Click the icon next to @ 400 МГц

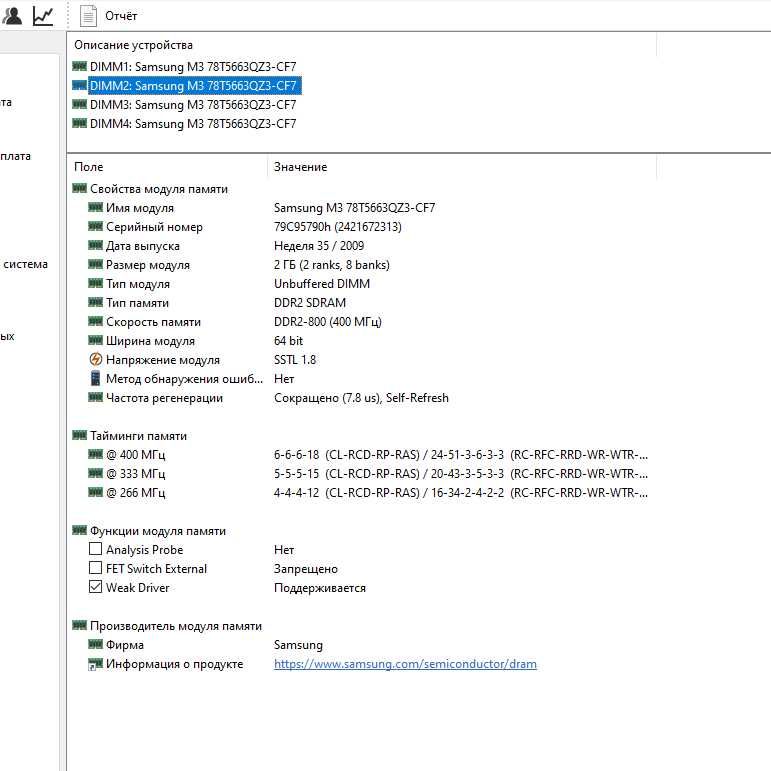coord(95,454)
